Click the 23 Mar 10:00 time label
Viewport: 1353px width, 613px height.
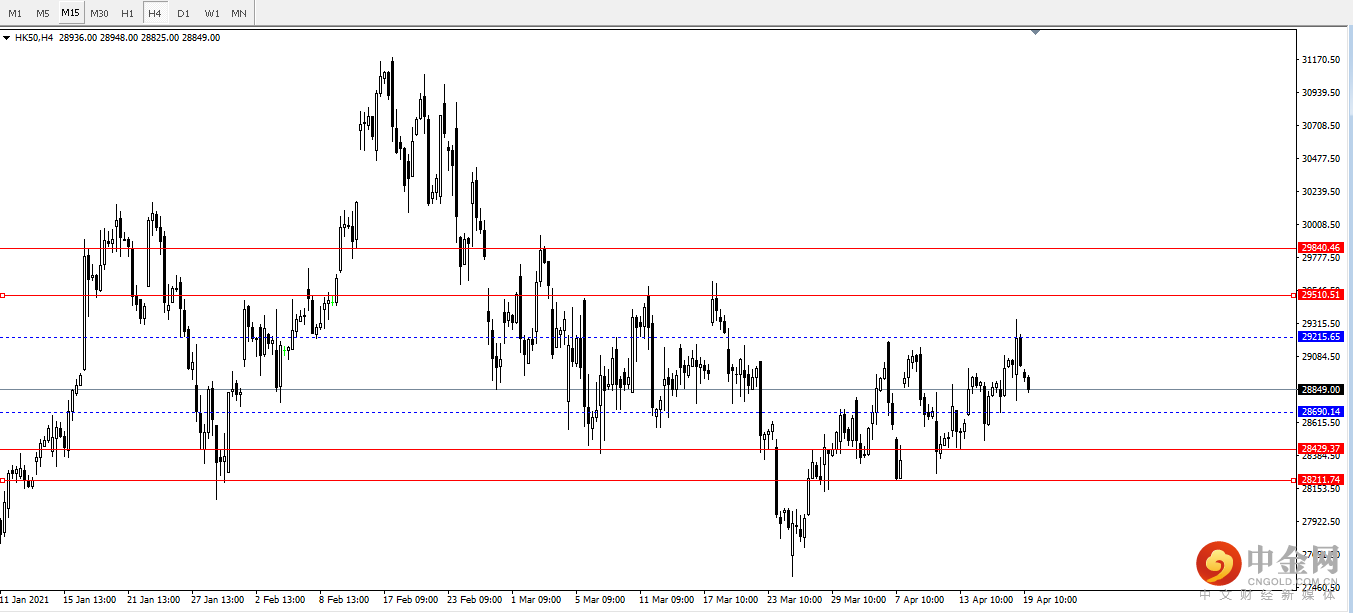click(x=794, y=600)
